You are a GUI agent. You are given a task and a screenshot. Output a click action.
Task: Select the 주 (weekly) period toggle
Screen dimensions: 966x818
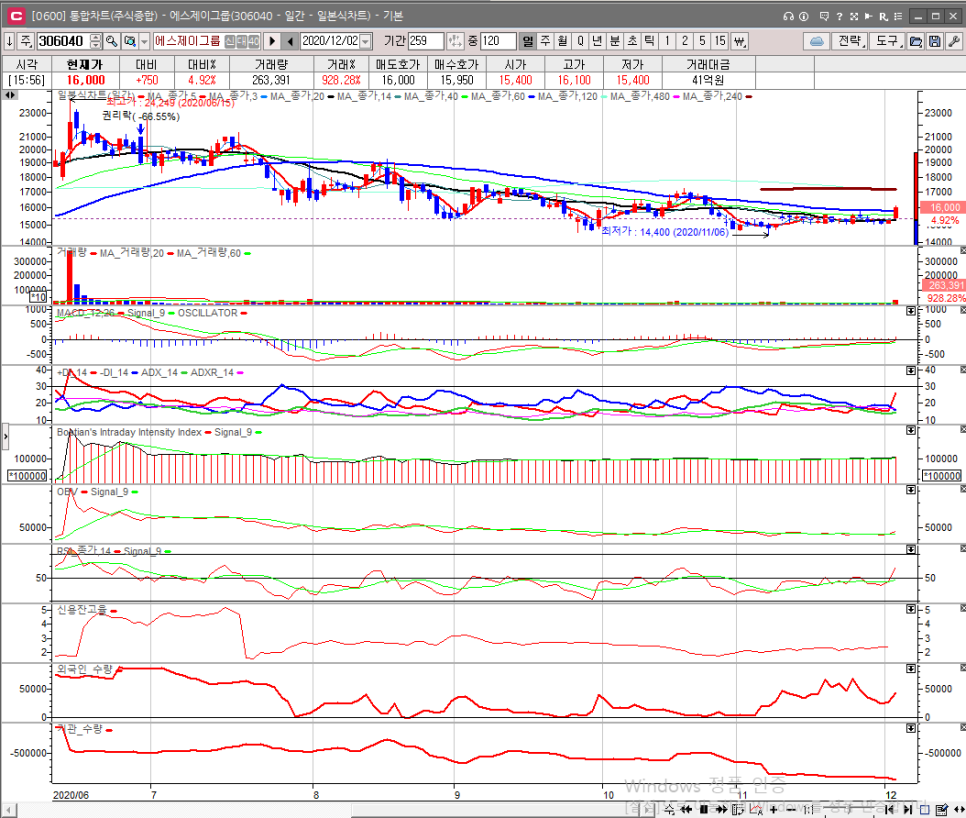(x=545, y=41)
